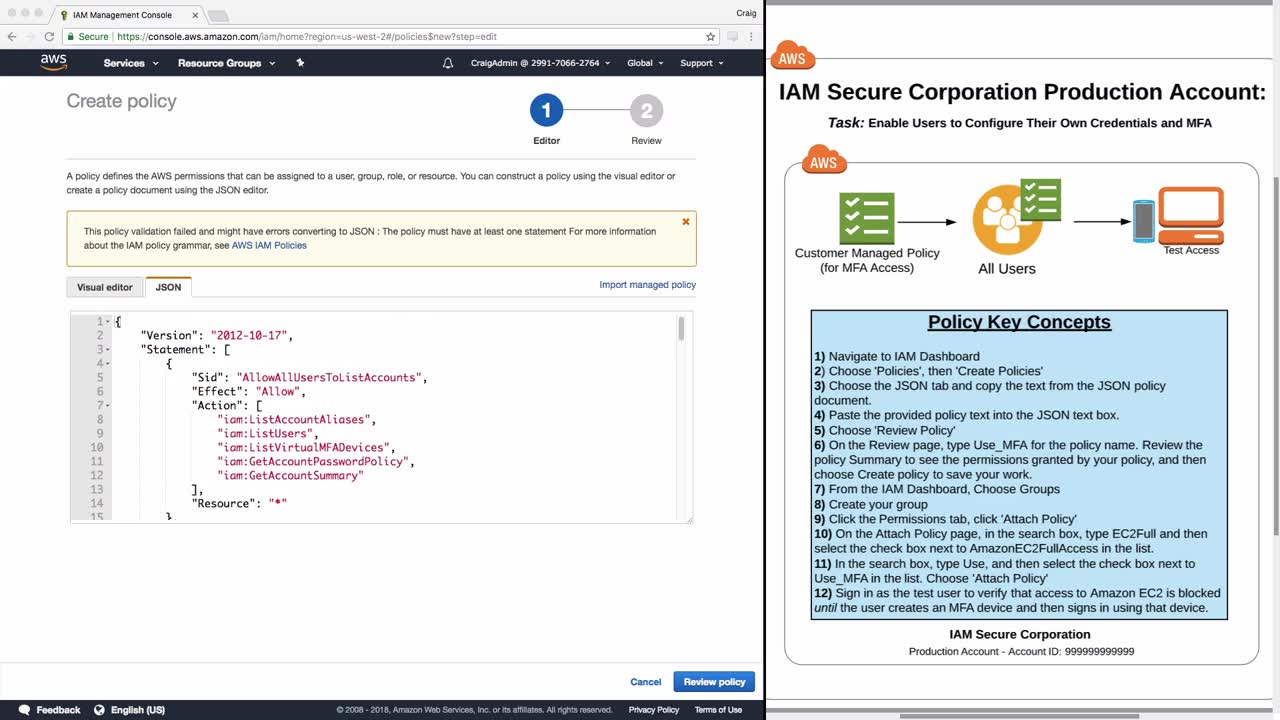Open the Privacy Policy link
This screenshot has height=720, width=1280.
point(654,710)
